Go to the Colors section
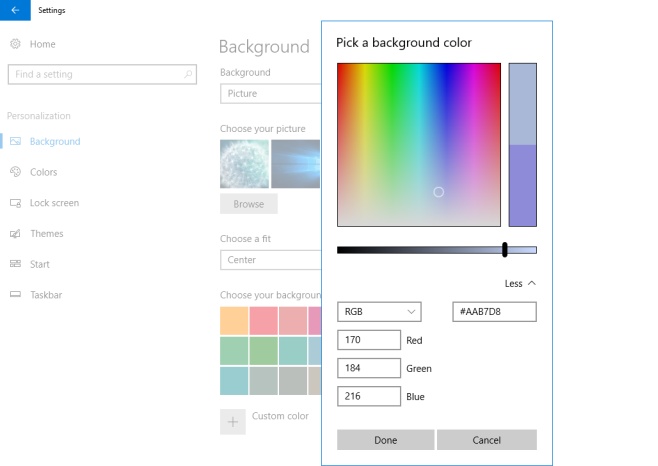Viewport: 658px width, 466px height. pos(44,172)
